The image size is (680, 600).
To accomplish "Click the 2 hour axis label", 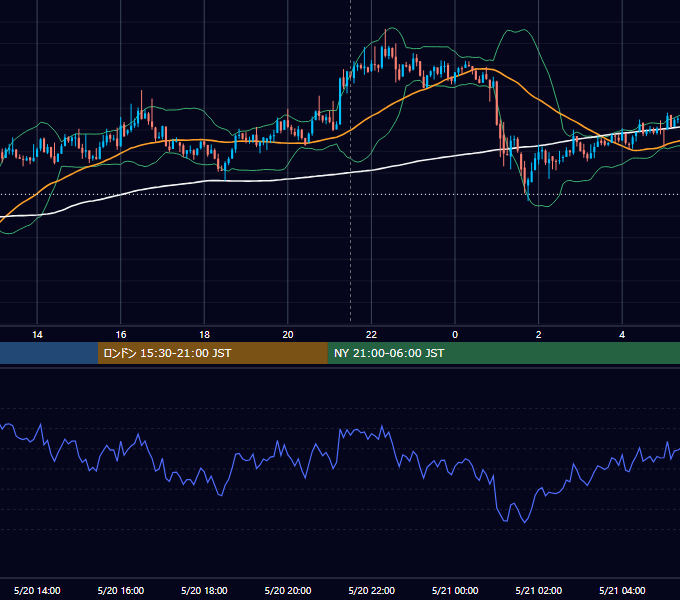I will 539,335.
